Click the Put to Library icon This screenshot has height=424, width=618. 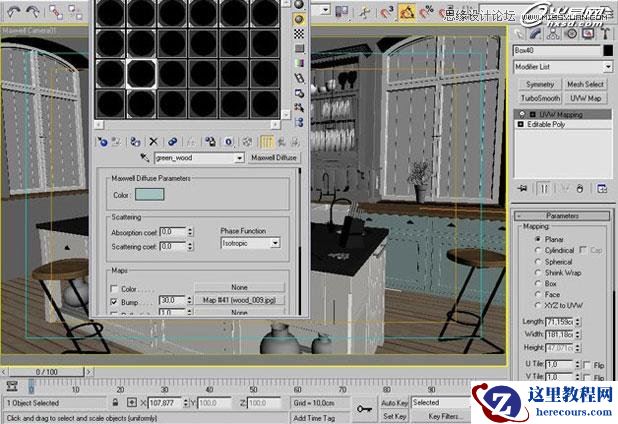[x=210, y=141]
